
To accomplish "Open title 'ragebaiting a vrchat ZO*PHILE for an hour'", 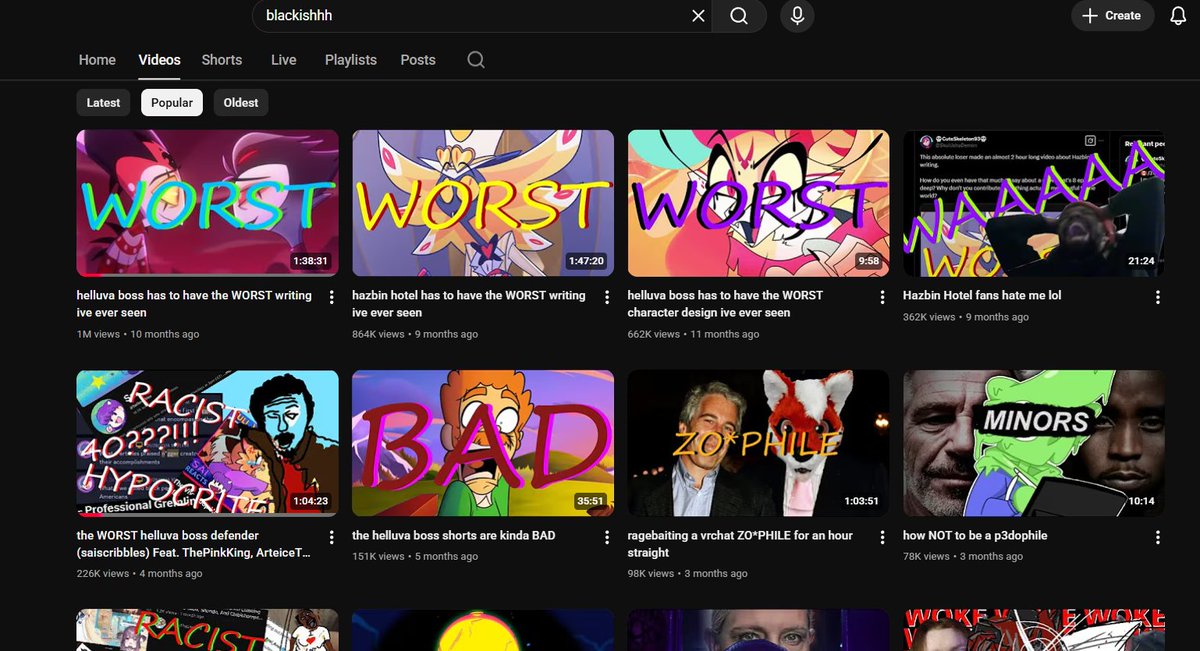I will pyautogui.click(x=740, y=544).
